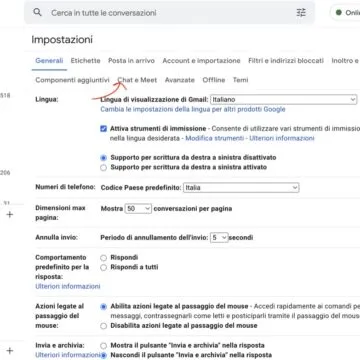360x360 pixels.
Task: Click the search magnifier icon
Action: tap(37, 13)
